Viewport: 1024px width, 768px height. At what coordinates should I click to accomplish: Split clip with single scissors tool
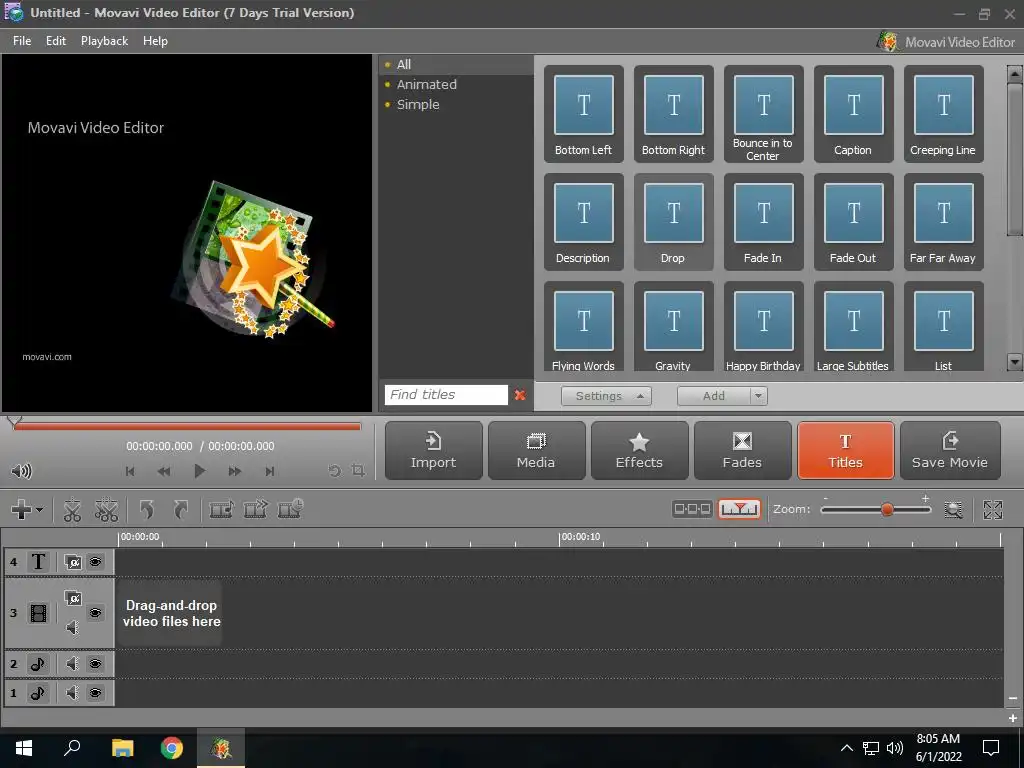pyautogui.click(x=72, y=509)
